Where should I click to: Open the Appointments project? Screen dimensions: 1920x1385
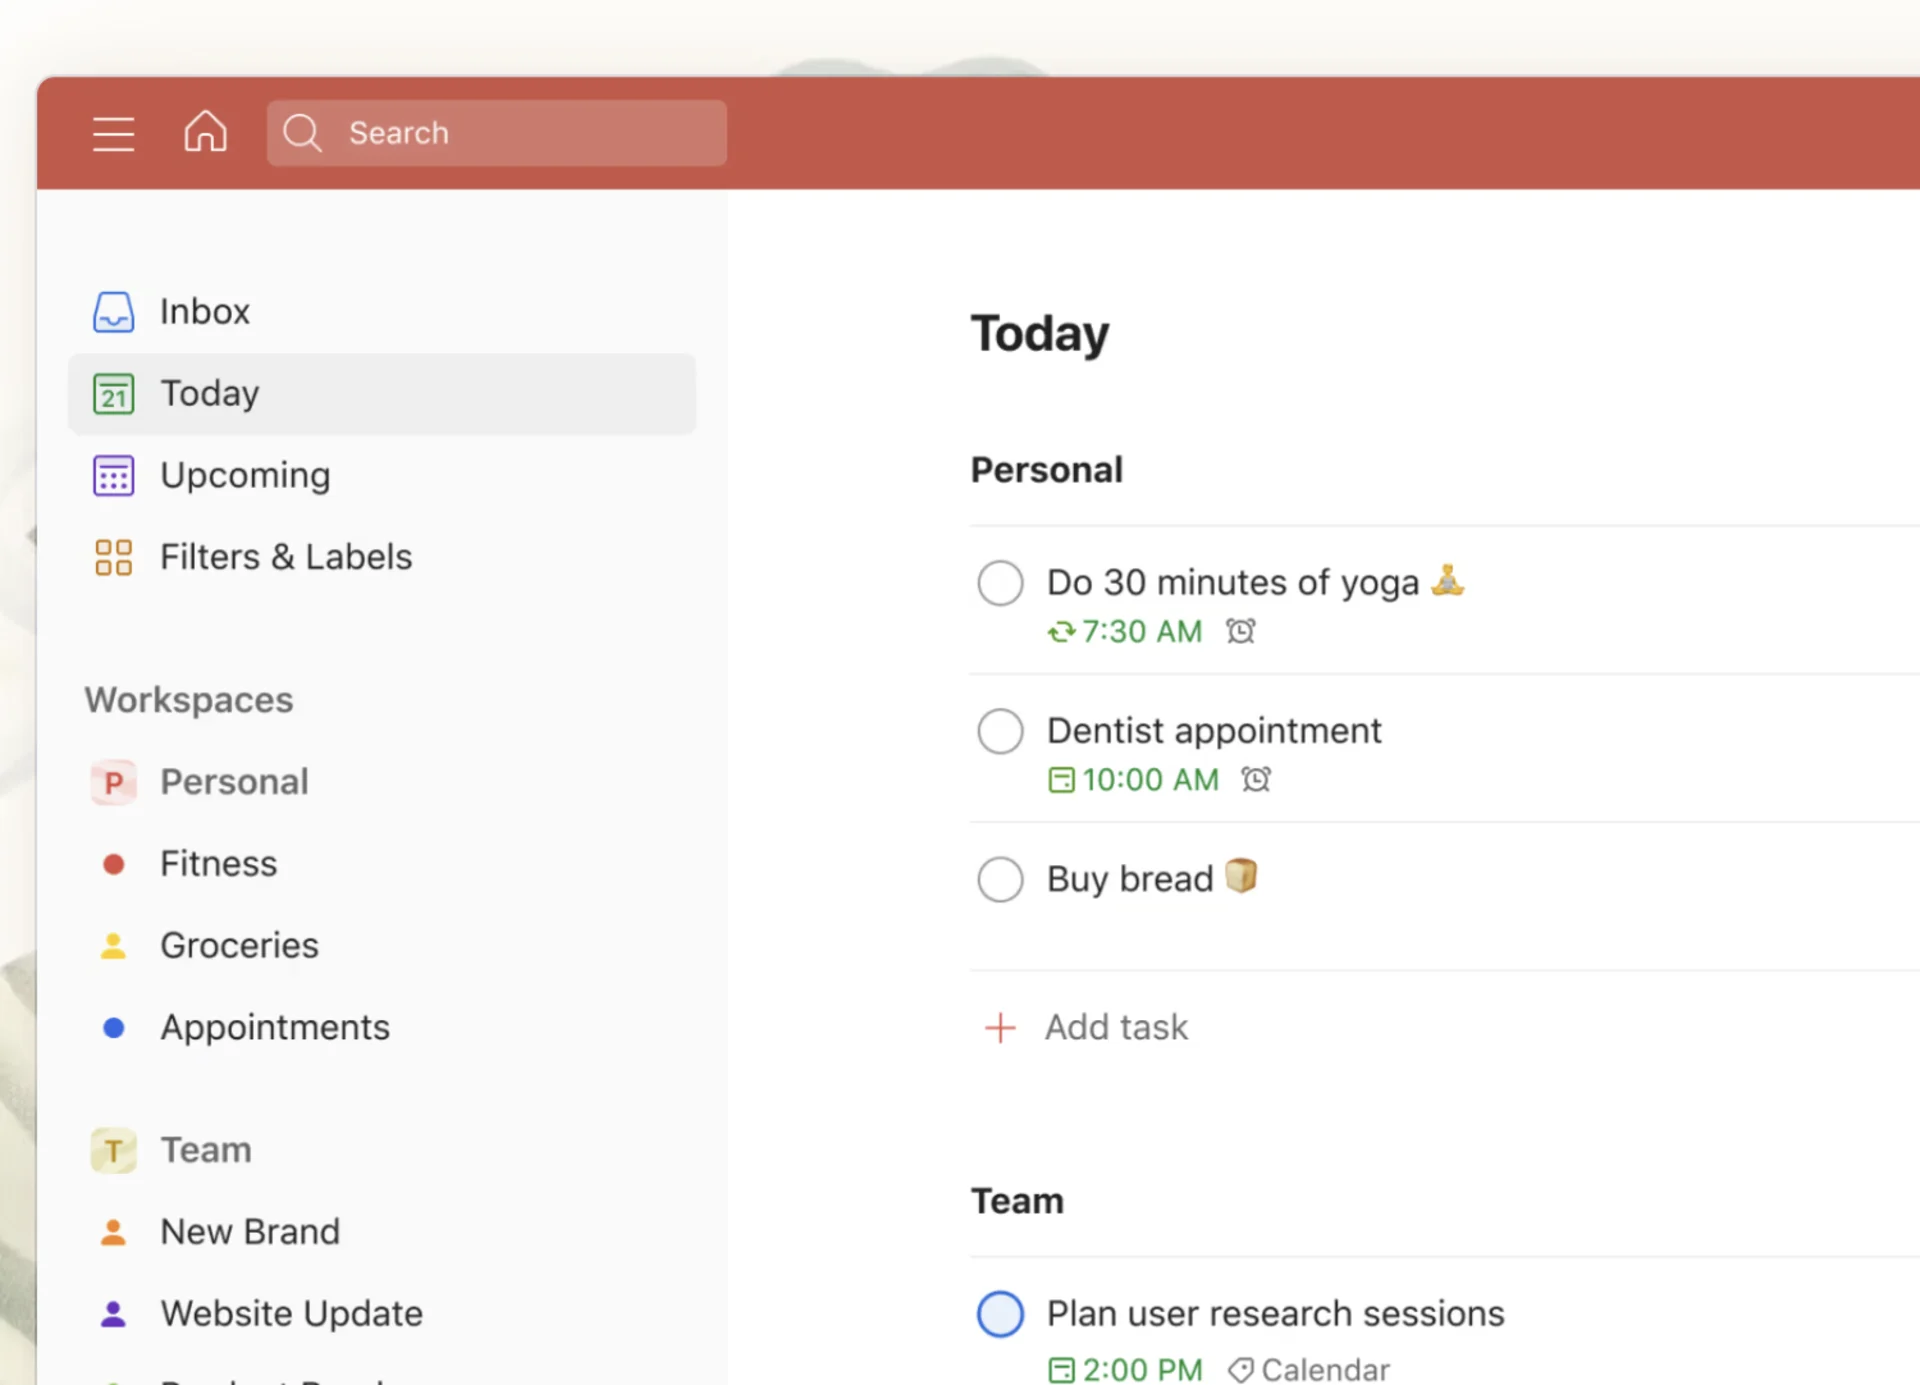275,1027
